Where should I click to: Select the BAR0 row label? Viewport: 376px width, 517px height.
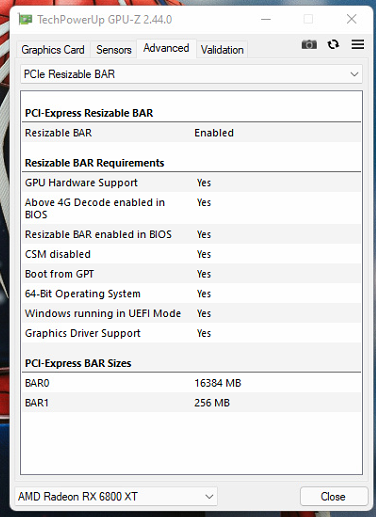click(x=37, y=383)
